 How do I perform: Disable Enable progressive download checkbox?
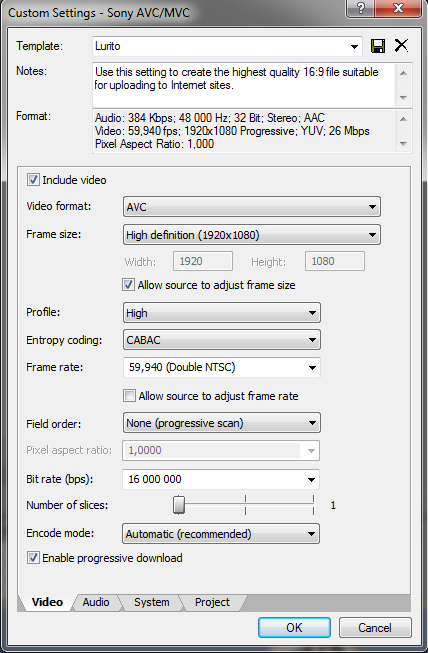(33, 558)
